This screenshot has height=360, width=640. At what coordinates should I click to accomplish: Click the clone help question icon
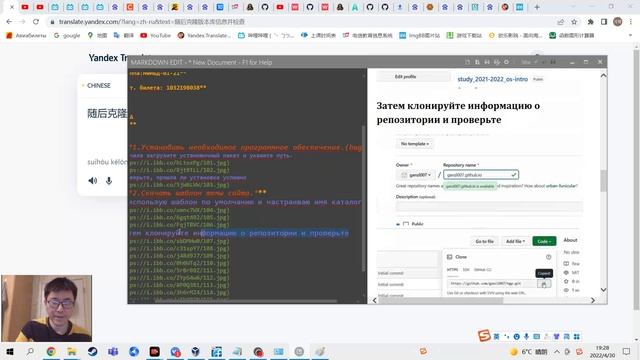tap(549, 257)
